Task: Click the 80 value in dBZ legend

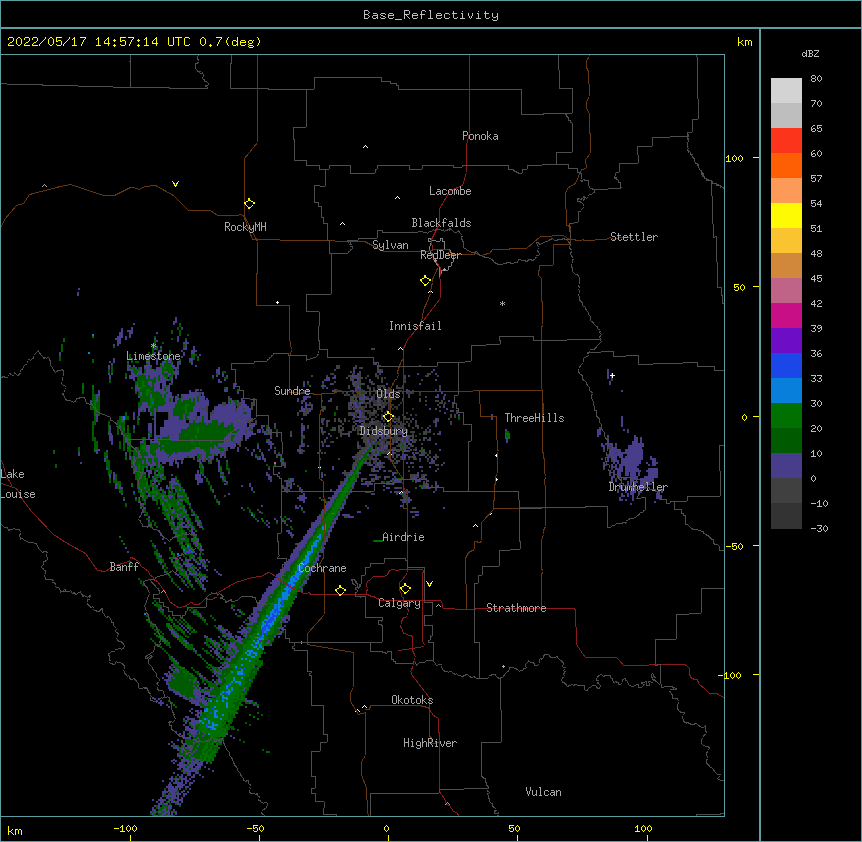Action: [x=816, y=79]
